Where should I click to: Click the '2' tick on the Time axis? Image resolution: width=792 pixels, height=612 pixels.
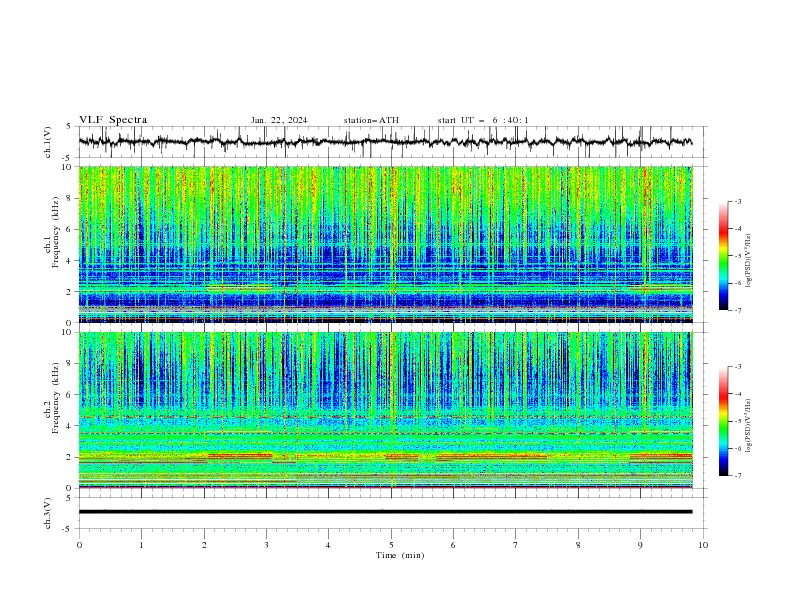click(204, 545)
